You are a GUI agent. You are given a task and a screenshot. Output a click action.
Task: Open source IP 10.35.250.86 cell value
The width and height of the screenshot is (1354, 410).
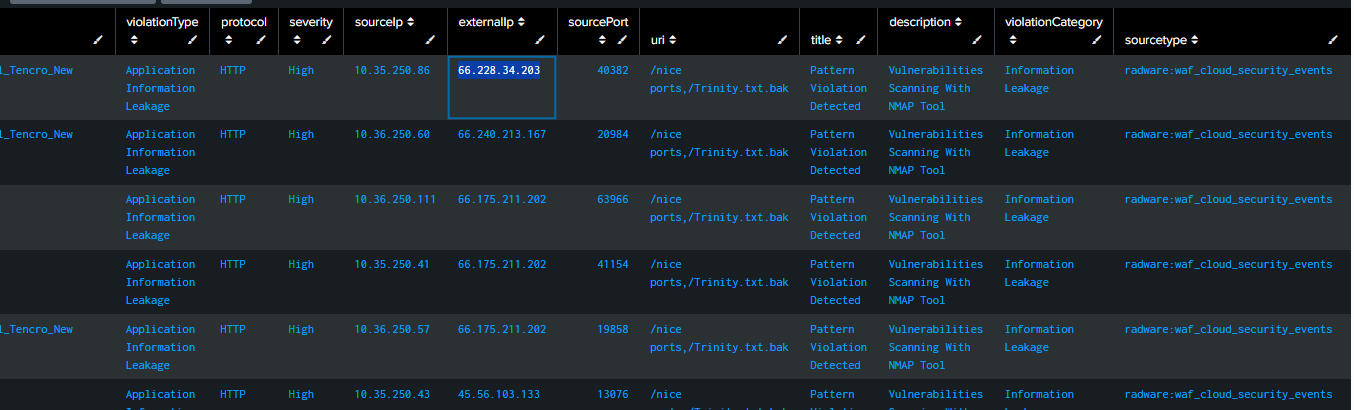pyautogui.click(x=392, y=70)
